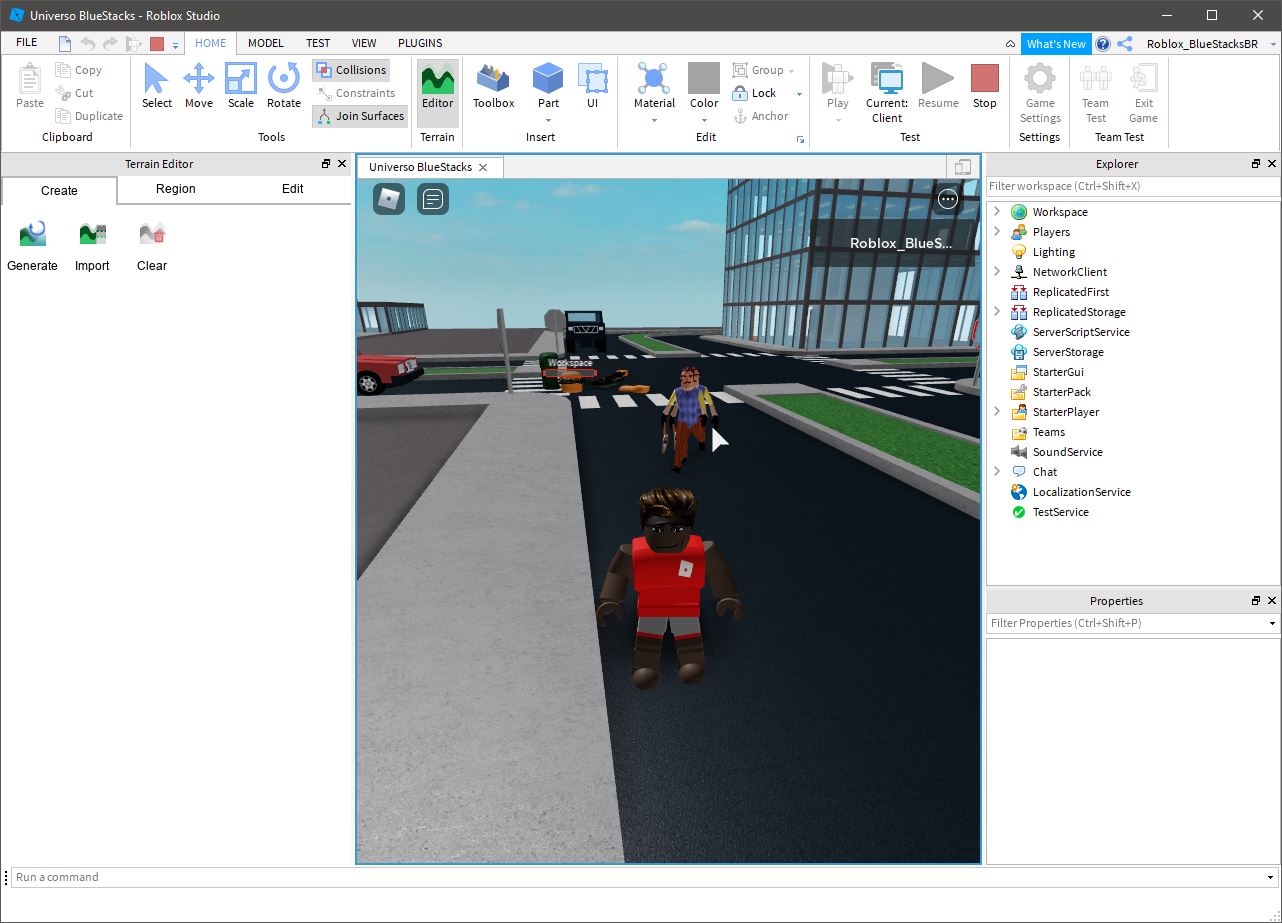
Task: Open the FILE menu
Action: tap(27, 43)
